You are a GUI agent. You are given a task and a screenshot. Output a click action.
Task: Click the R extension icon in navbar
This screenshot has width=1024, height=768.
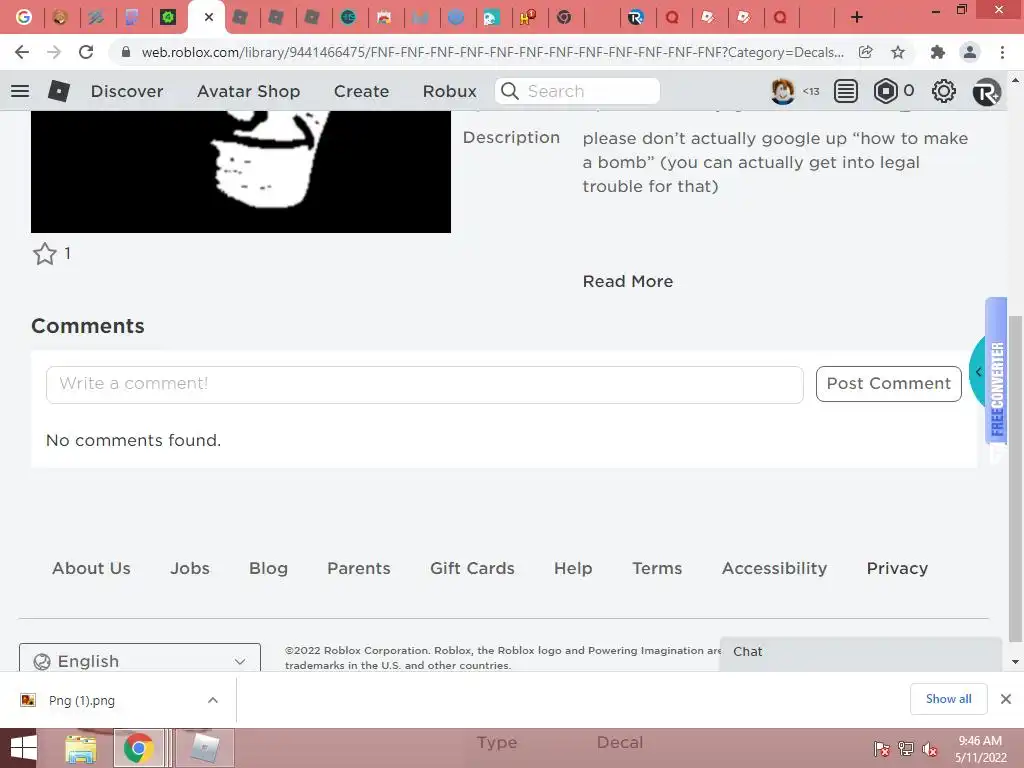(986, 91)
